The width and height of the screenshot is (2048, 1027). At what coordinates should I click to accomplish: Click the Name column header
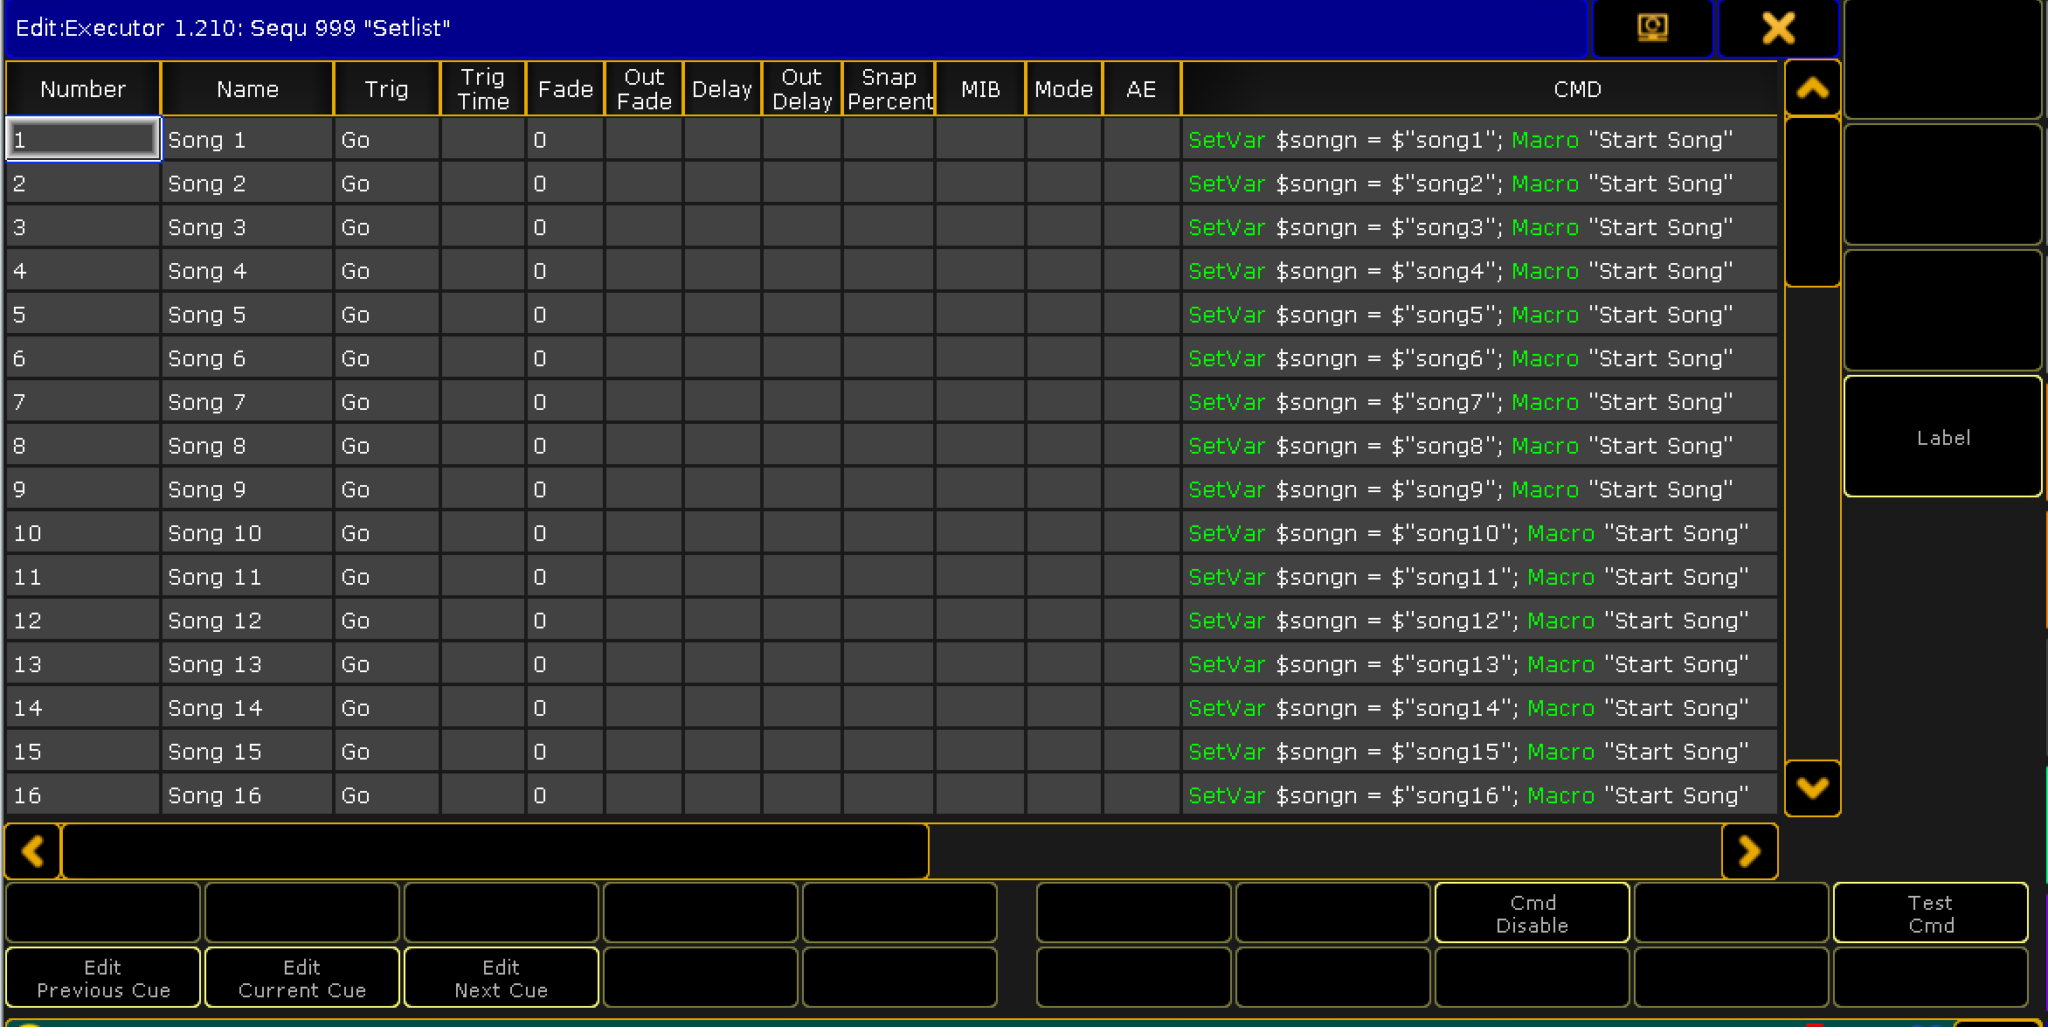point(247,89)
